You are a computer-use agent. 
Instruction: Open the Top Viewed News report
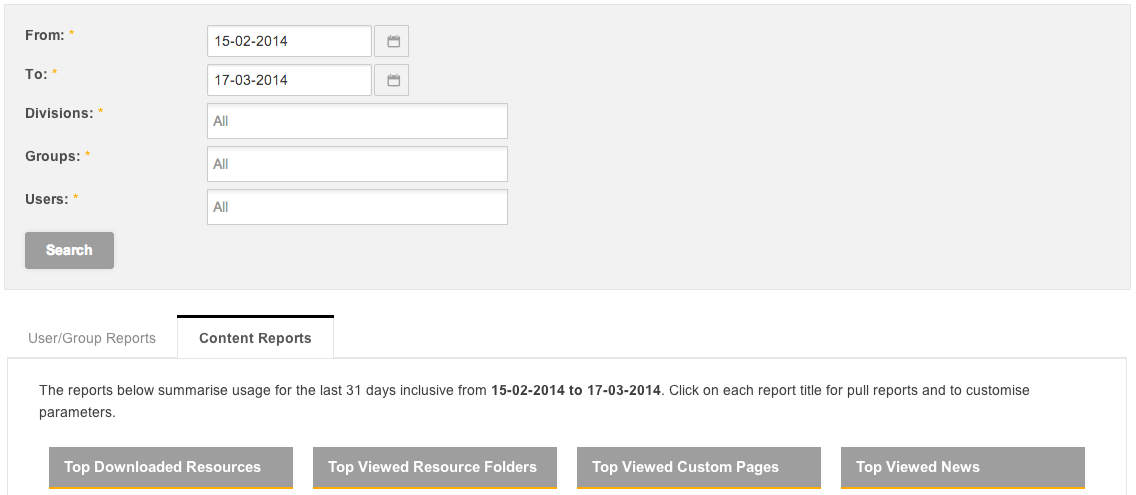(x=963, y=467)
